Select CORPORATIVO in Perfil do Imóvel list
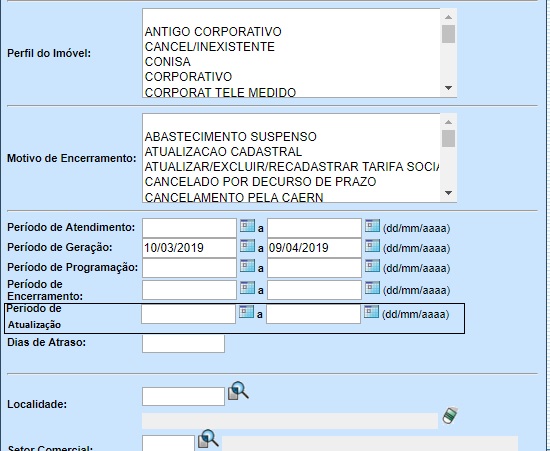The height and width of the screenshot is (451, 550). [188, 77]
